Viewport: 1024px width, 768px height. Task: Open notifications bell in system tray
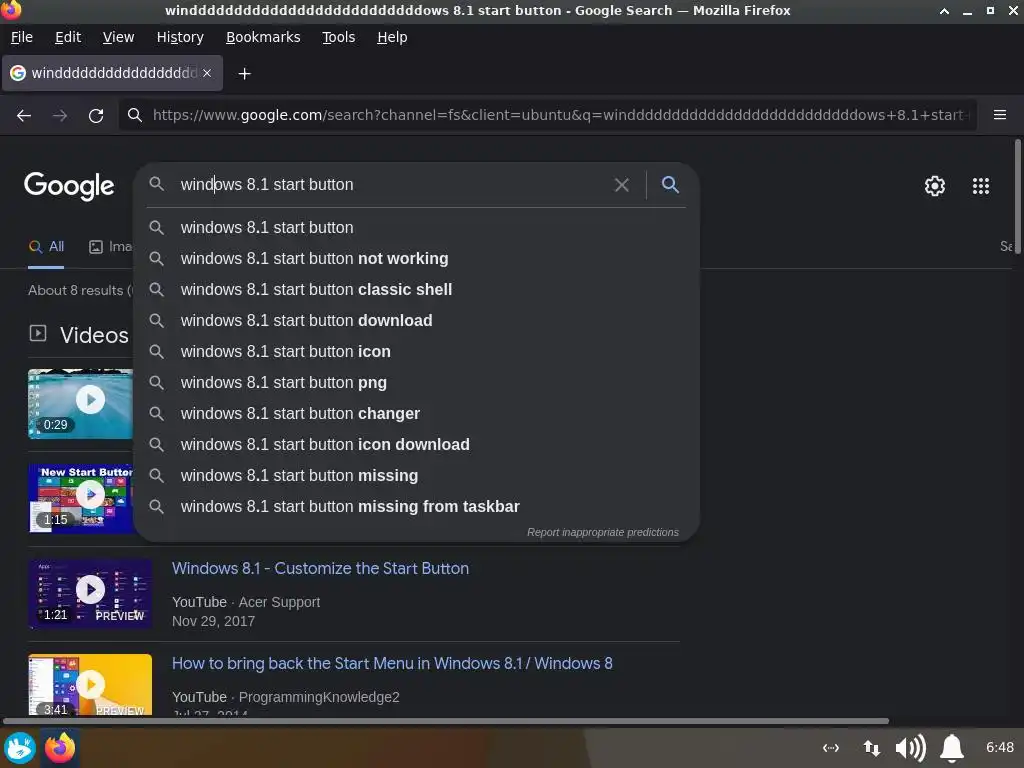click(952, 748)
